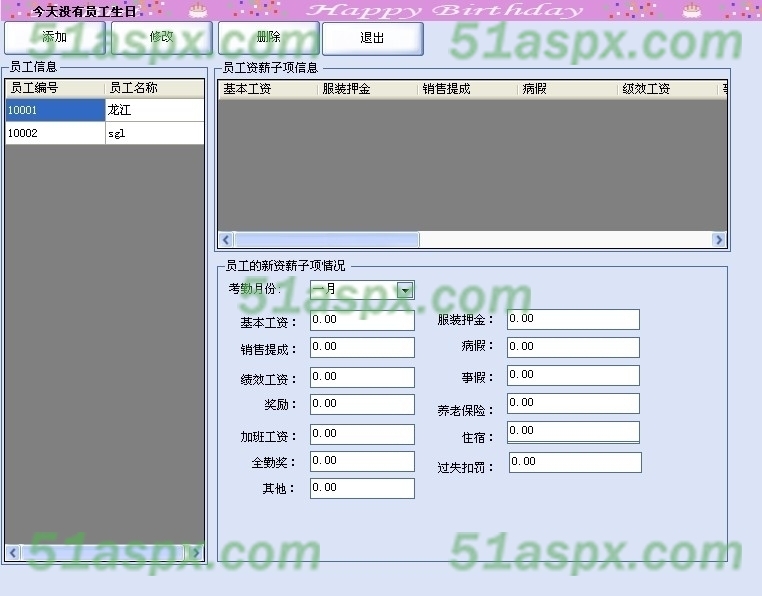Click the salary grid left scroll arrow
Screen dimensions: 762x596
tap(225, 240)
